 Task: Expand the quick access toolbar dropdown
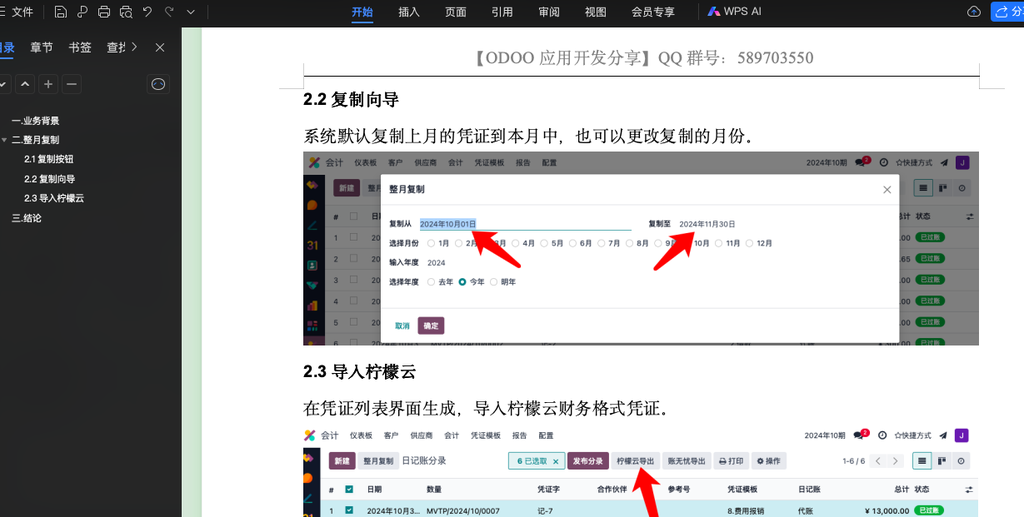(x=191, y=12)
